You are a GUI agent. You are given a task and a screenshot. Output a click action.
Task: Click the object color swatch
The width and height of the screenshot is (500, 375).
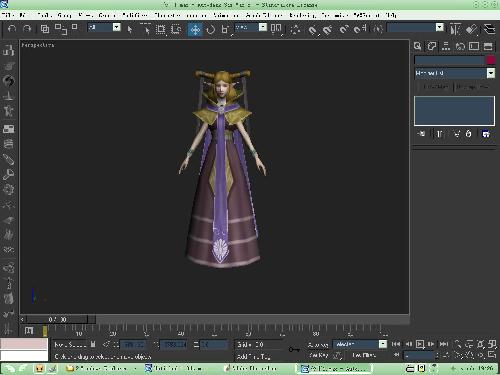click(x=491, y=60)
